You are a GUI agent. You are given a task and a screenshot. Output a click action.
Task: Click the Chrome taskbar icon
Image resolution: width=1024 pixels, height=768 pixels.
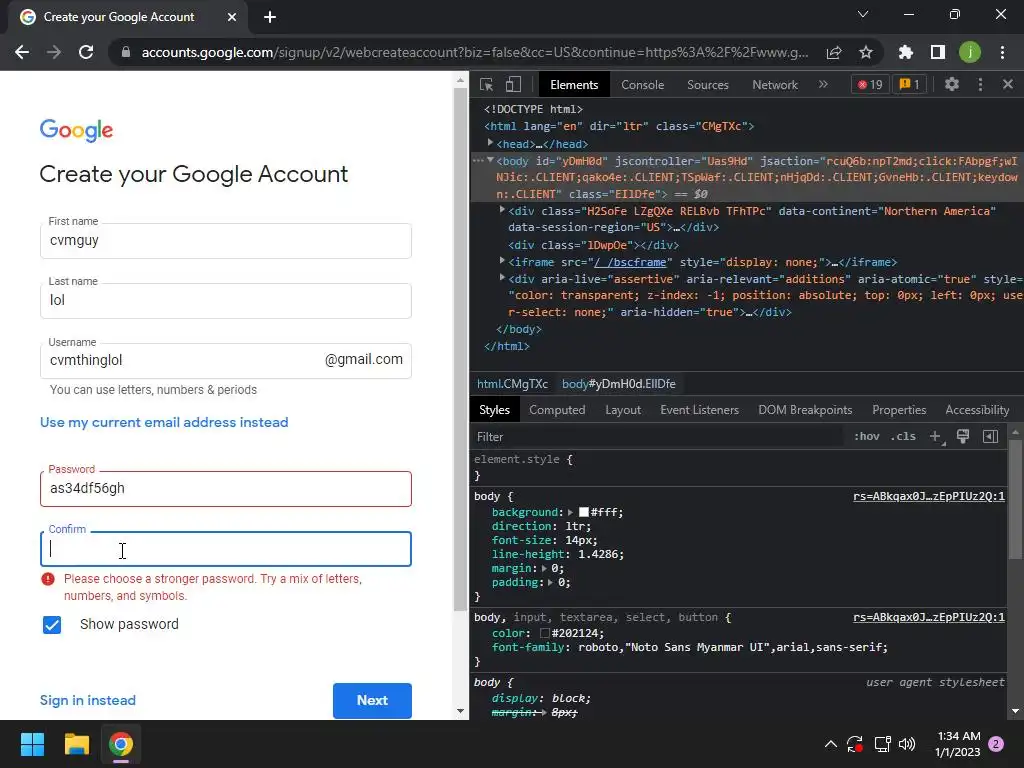pos(121,744)
